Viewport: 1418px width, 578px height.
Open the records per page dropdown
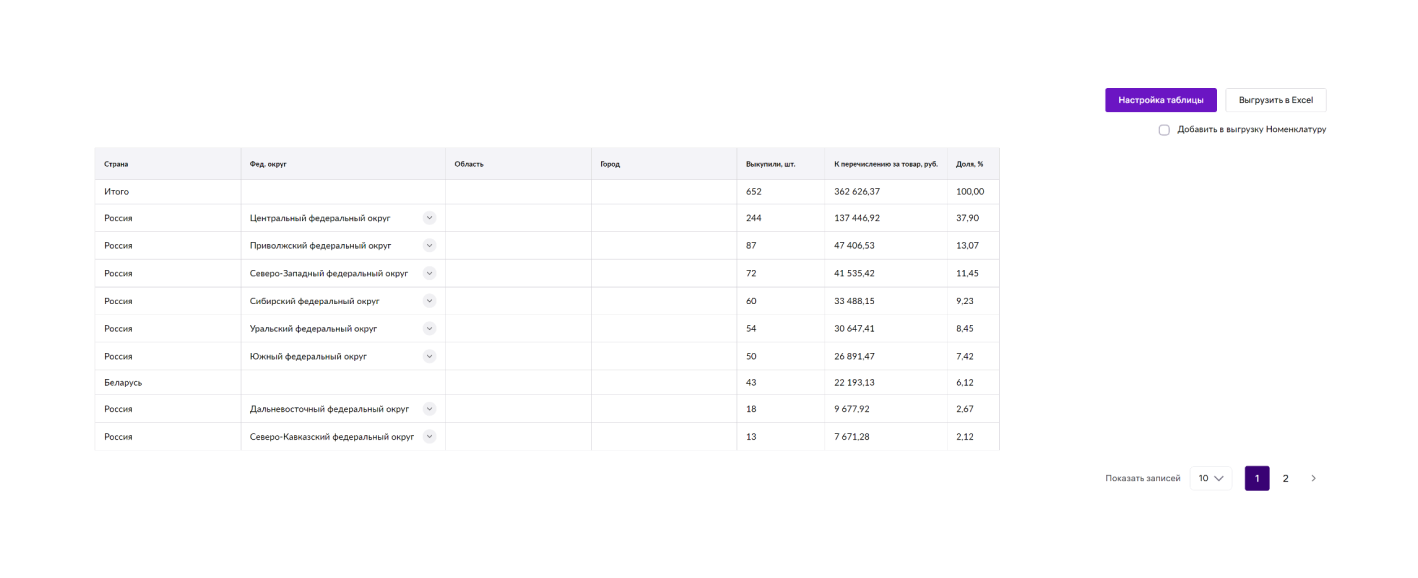(x=1211, y=478)
